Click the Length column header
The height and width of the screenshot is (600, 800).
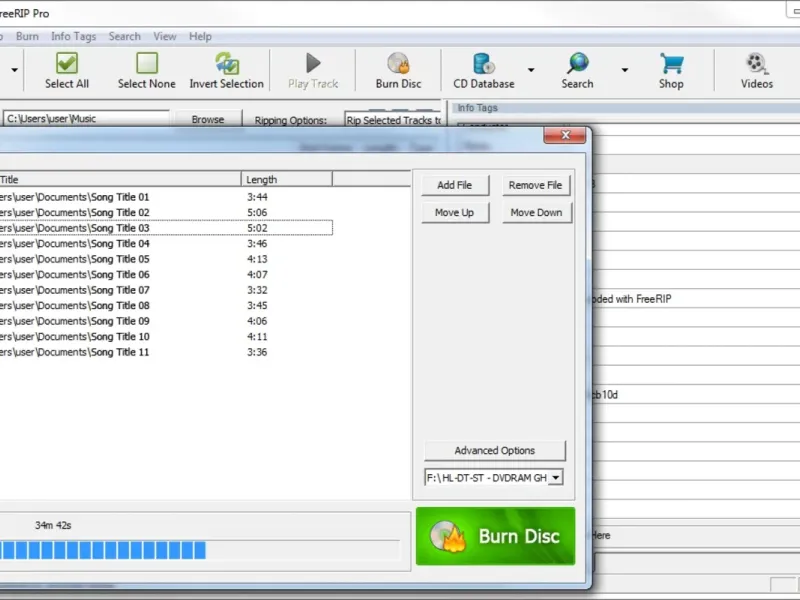tap(287, 180)
